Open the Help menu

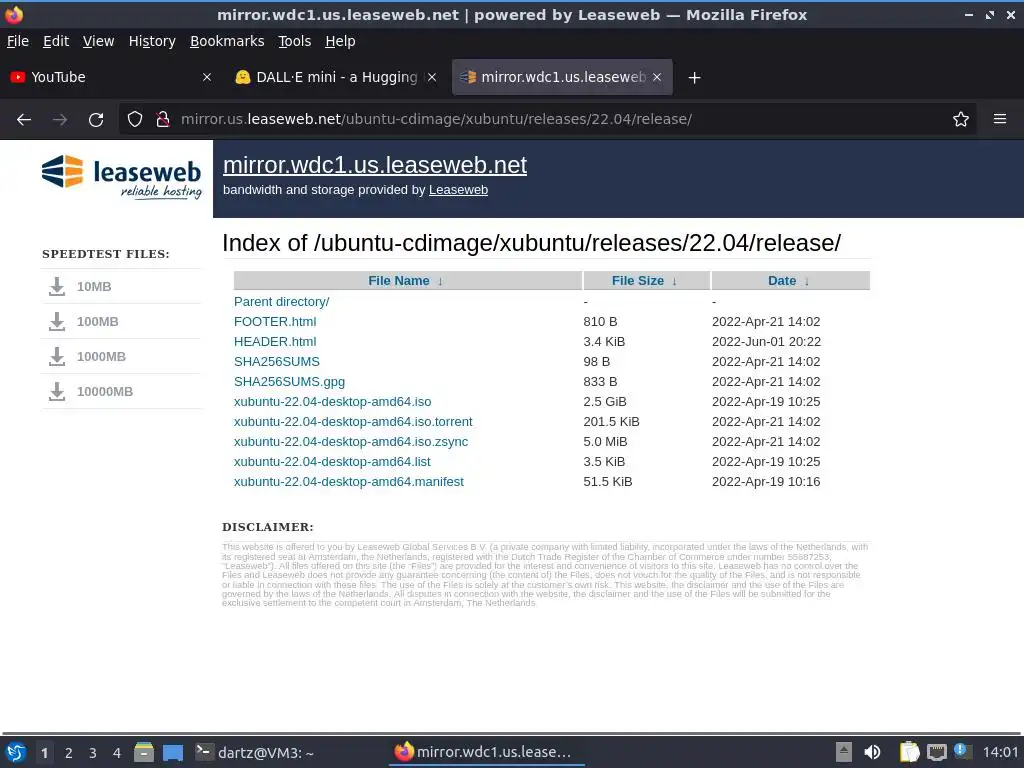point(340,41)
